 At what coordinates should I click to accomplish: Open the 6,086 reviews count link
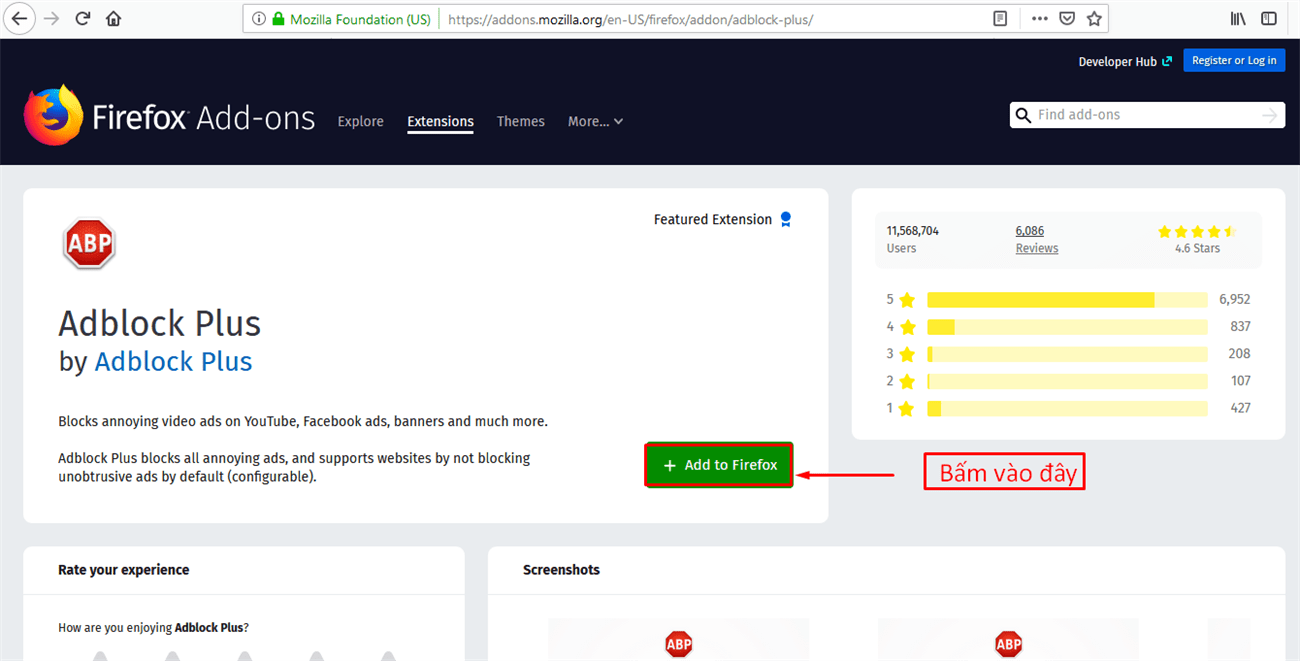1030,230
